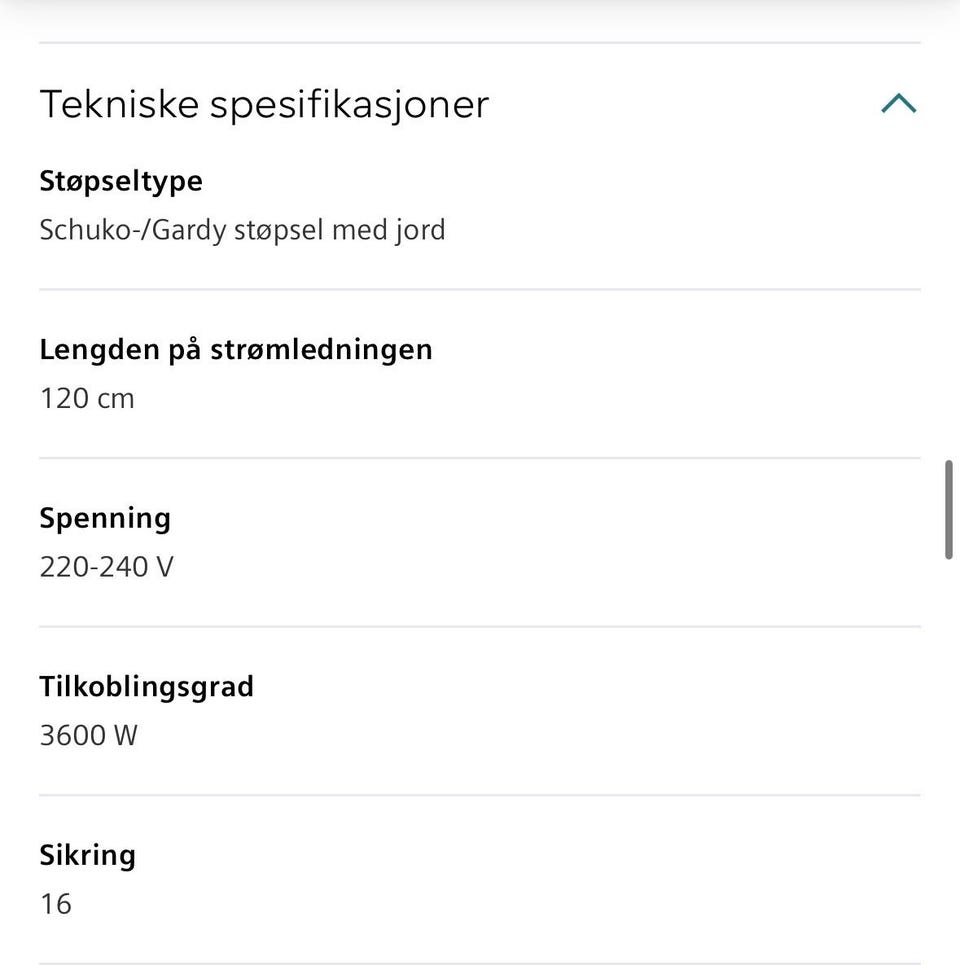Click the word spesifikasjoner in the heading
Image resolution: width=960 pixels, height=965 pixels.
(x=349, y=104)
